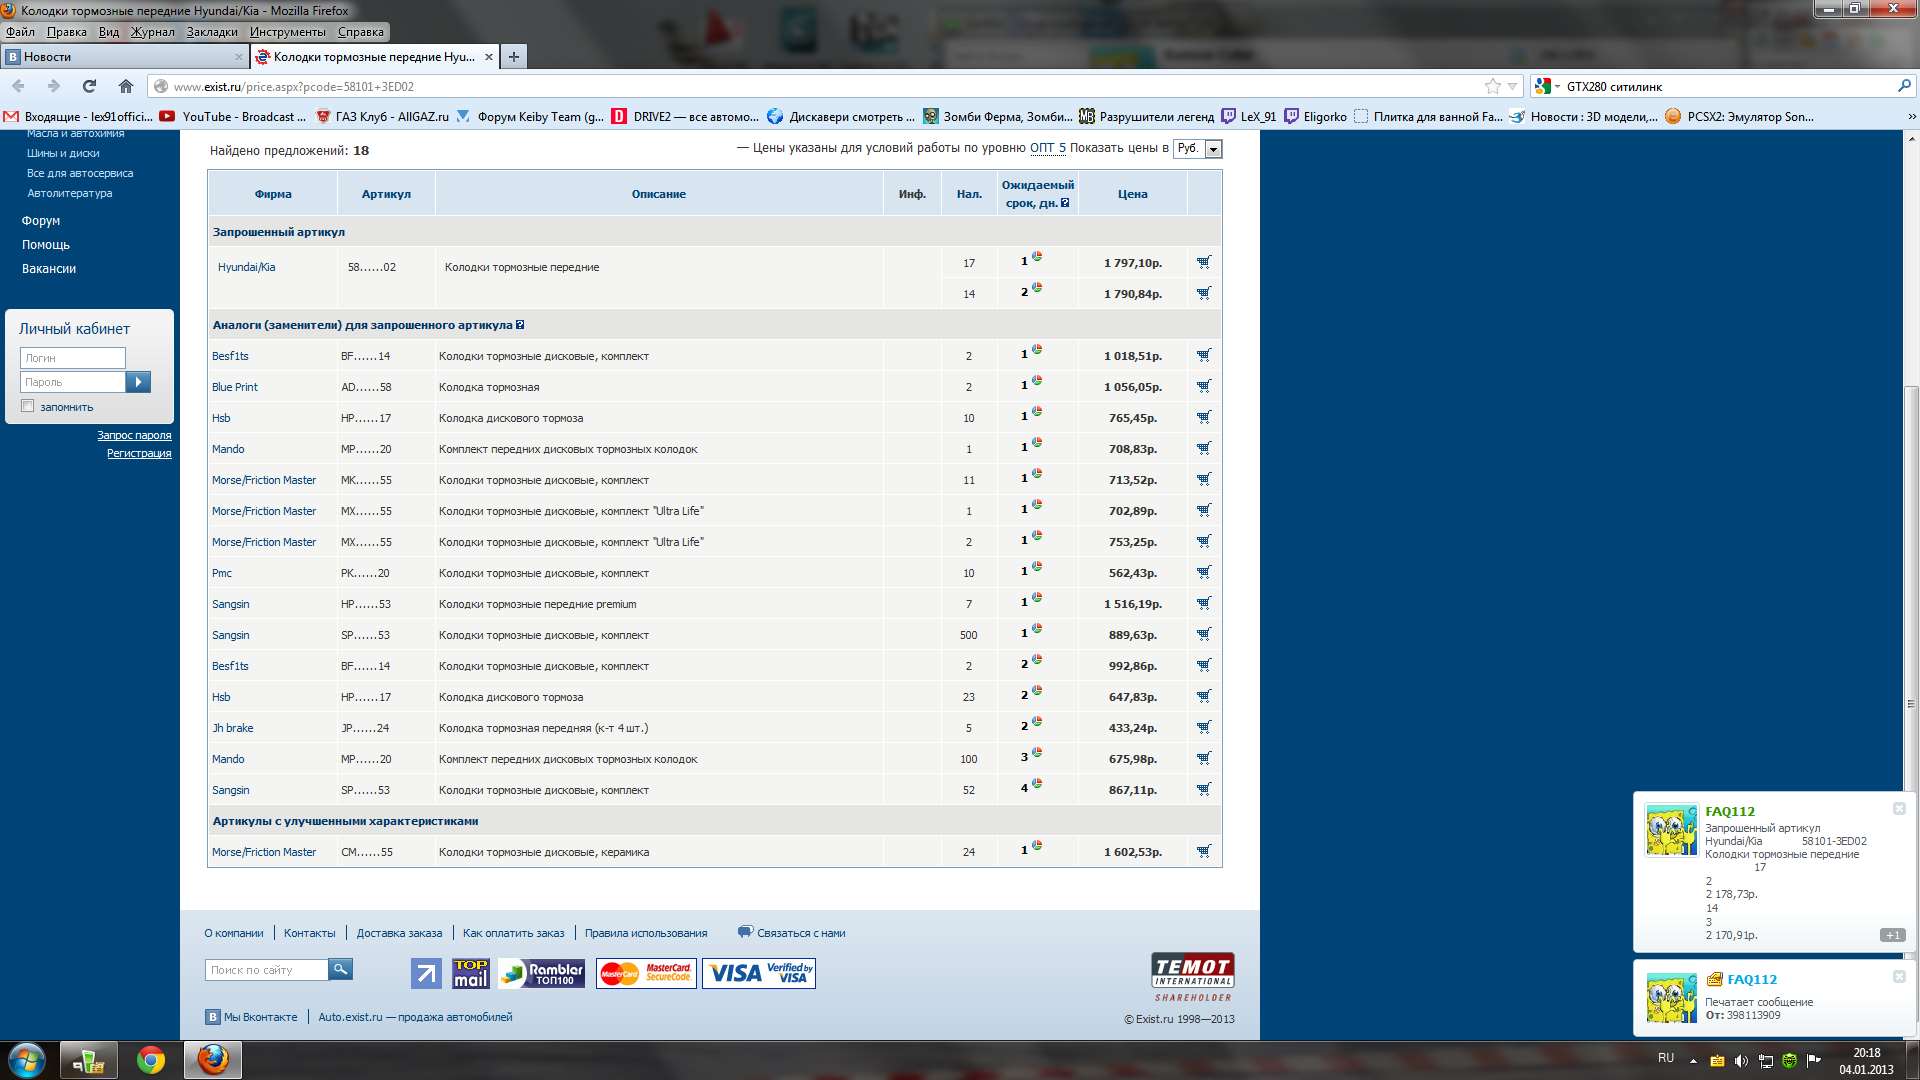Click the Verified by VISA logo
The width and height of the screenshot is (1920, 1080).
point(759,973)
